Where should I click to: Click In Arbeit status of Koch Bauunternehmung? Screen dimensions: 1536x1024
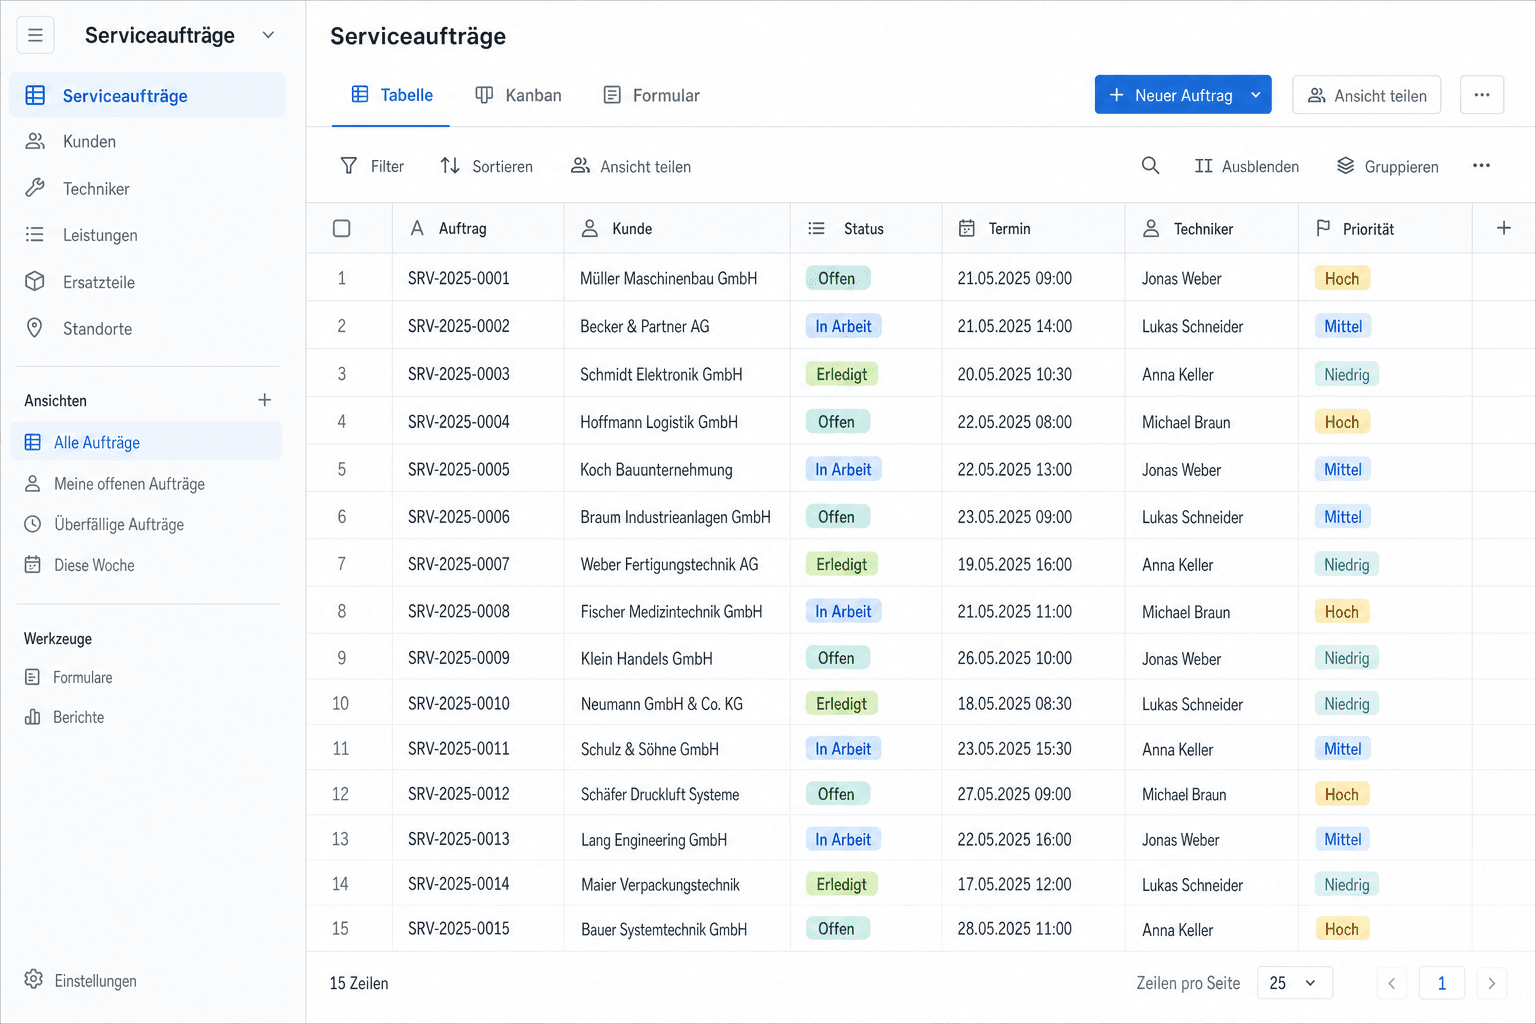[843, 469]
